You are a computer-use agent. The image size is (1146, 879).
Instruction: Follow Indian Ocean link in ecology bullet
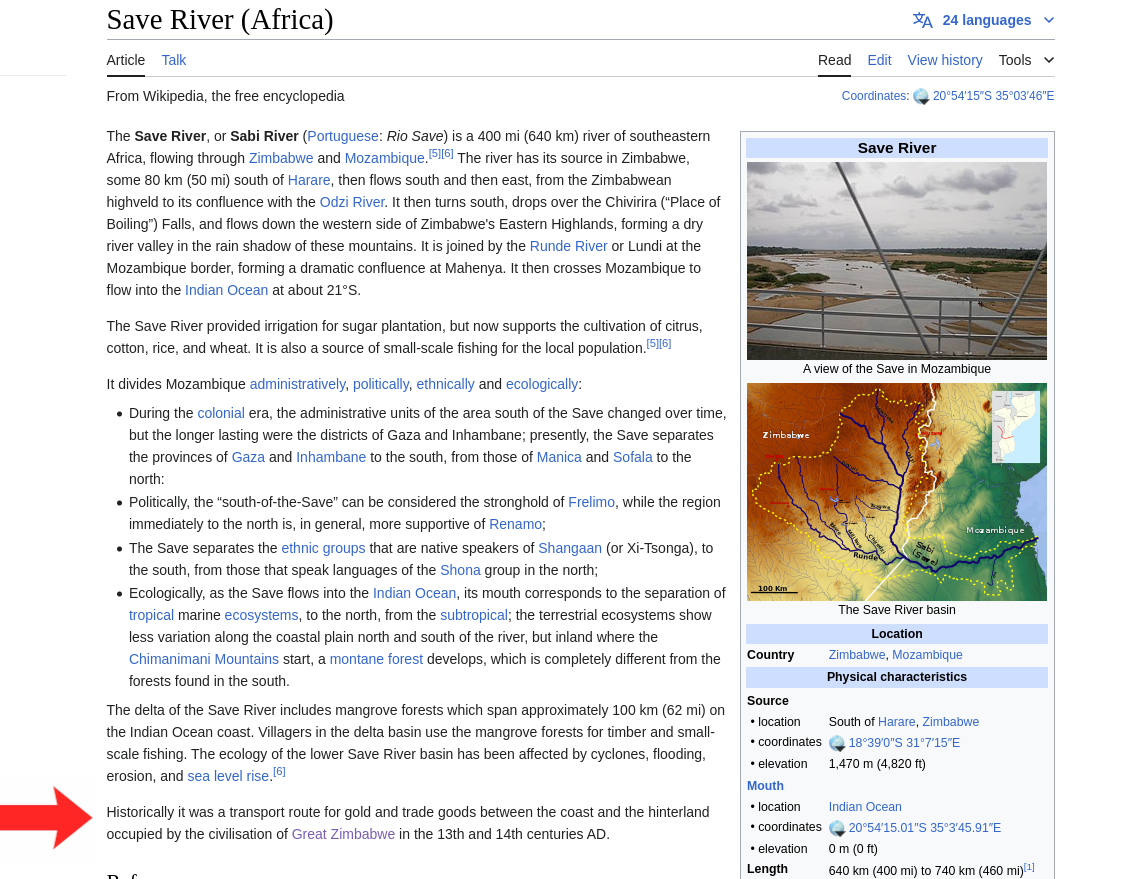414,593
